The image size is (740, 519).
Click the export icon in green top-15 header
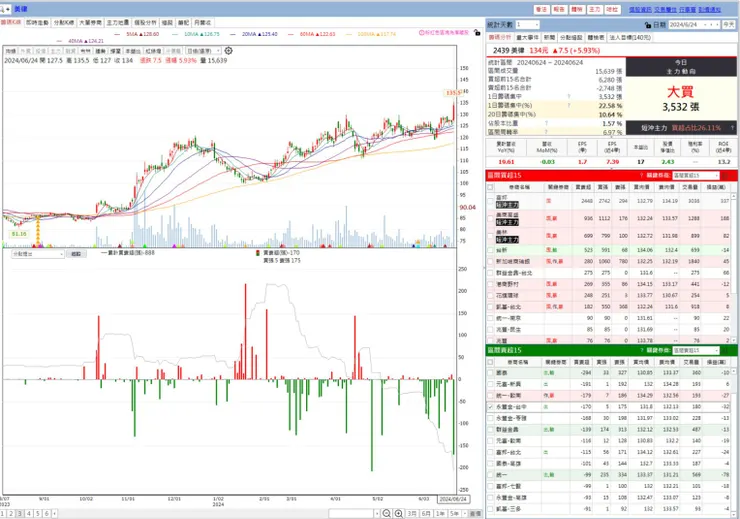pos(726,350)
